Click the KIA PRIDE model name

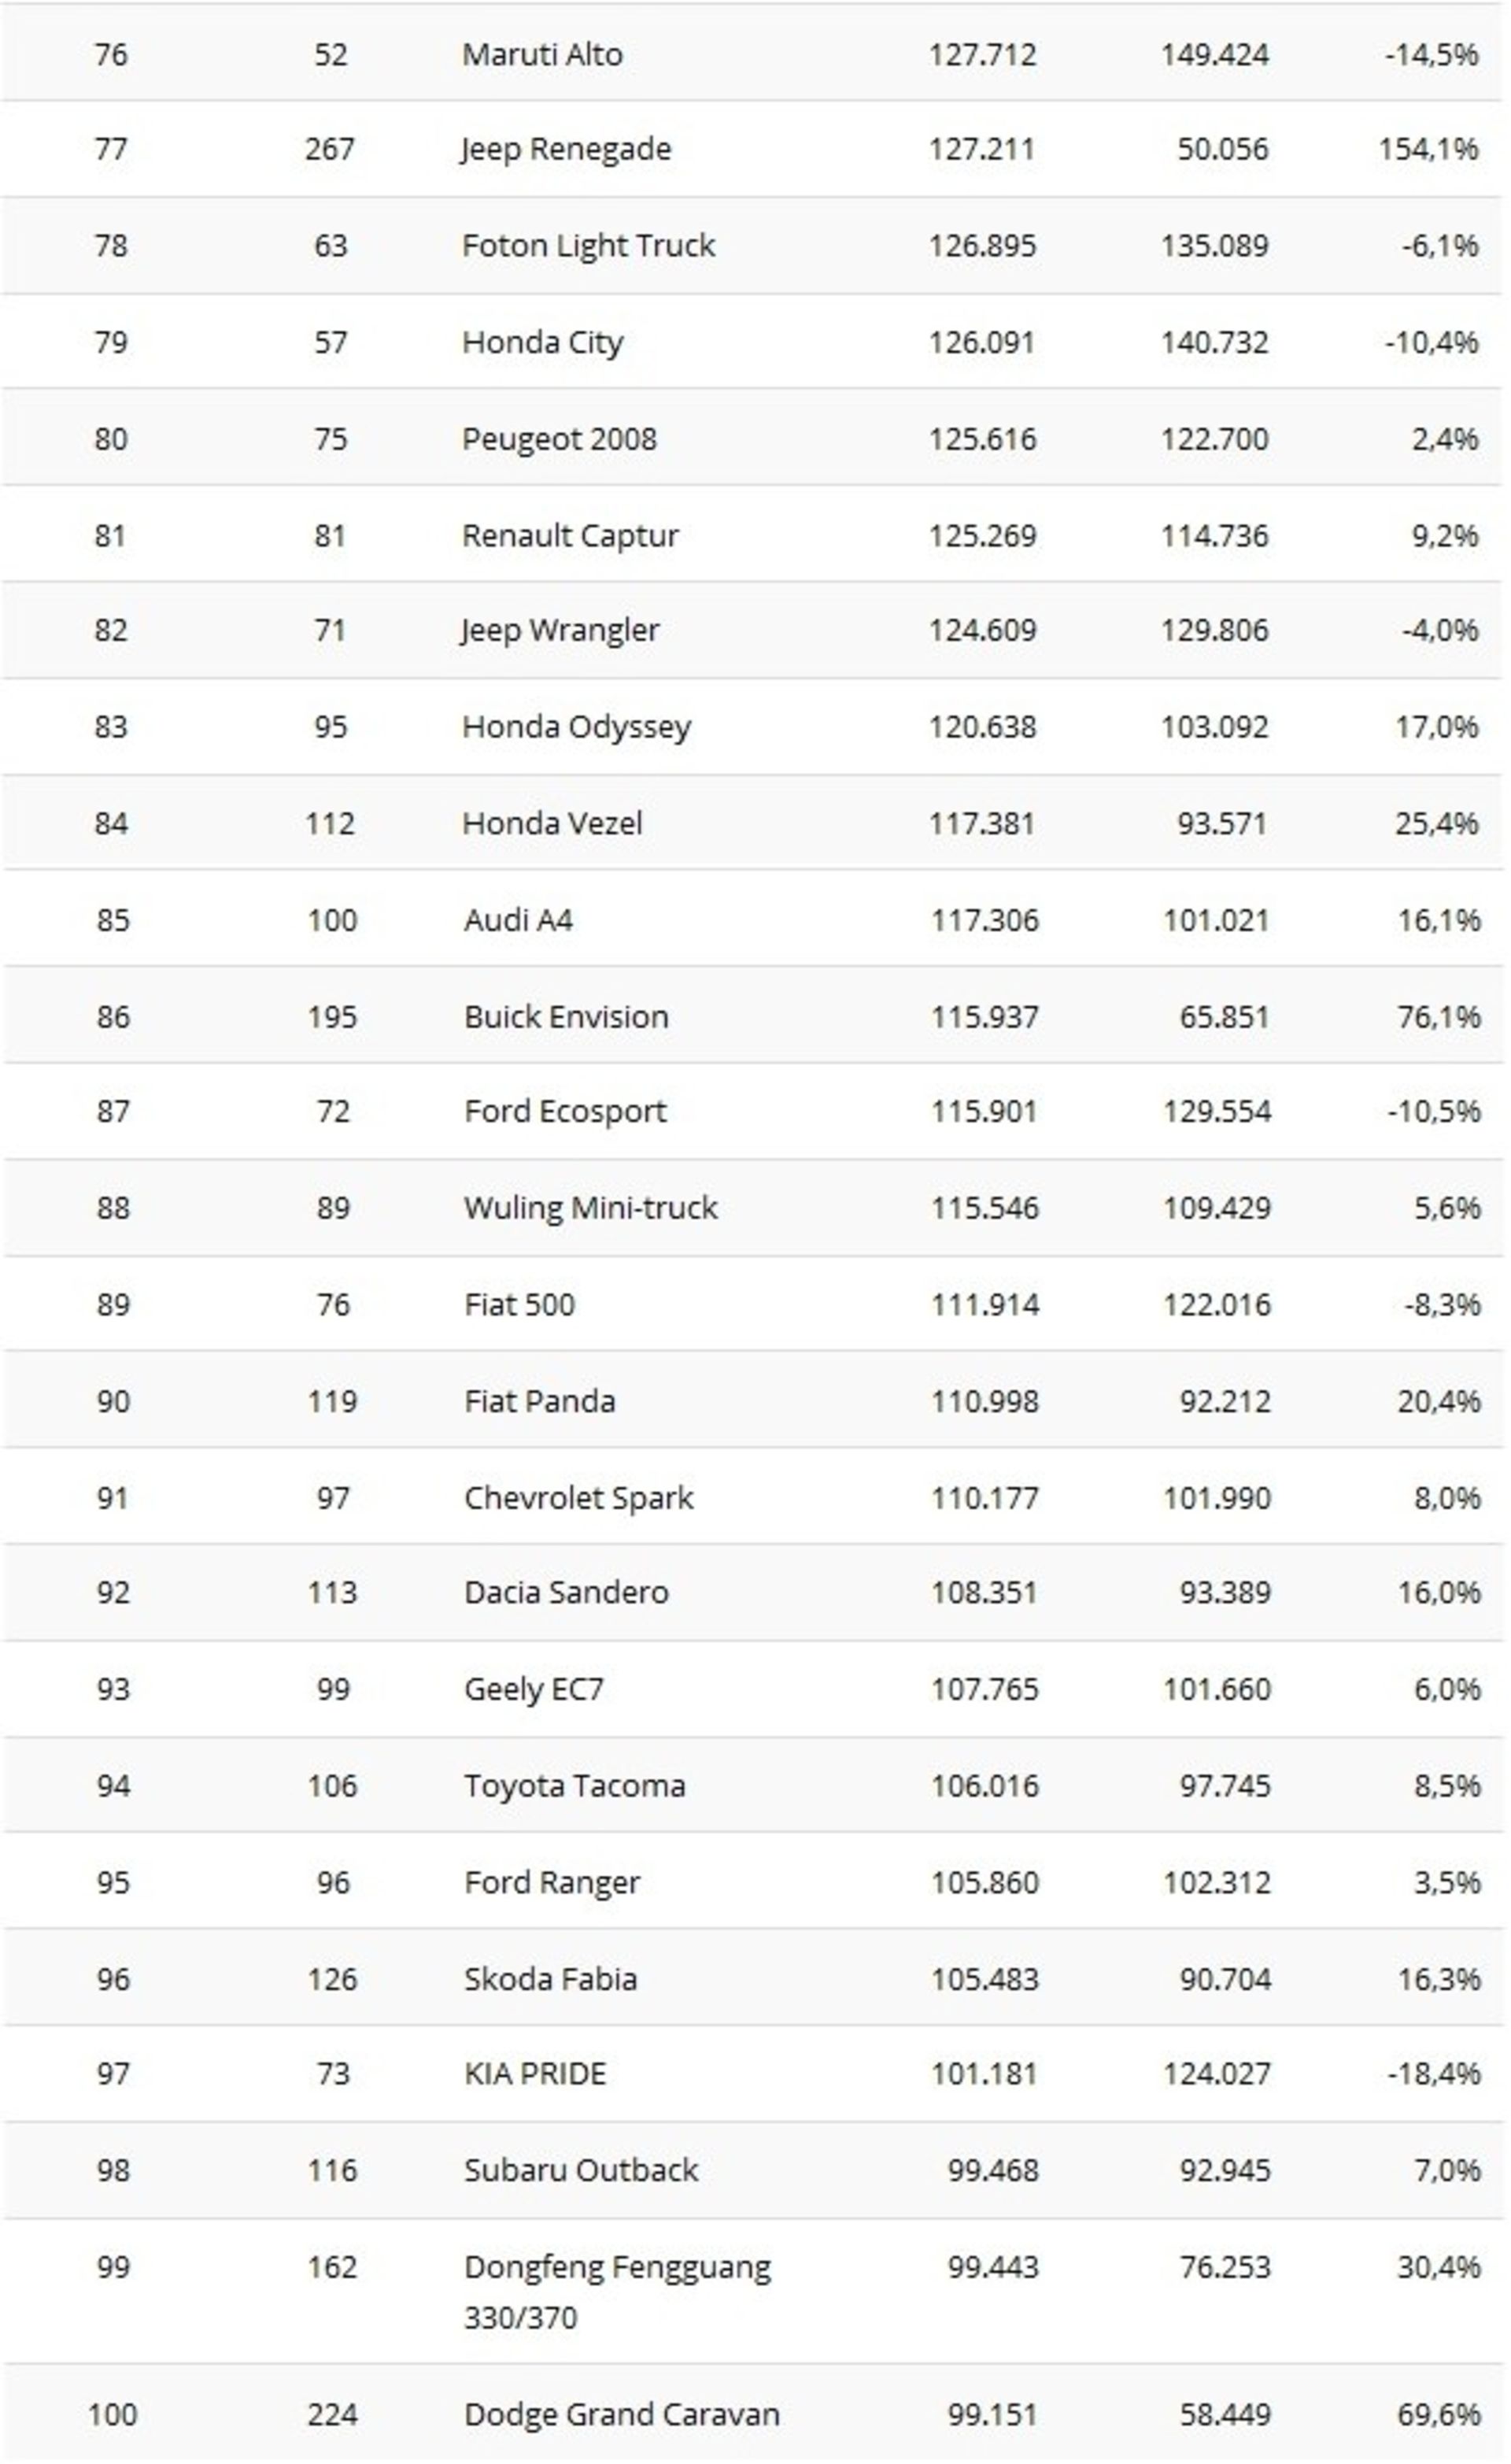pos(535,2074)
